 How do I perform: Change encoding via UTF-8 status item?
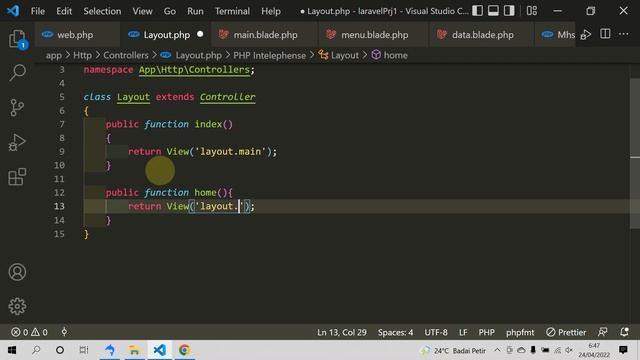(436, 332)
